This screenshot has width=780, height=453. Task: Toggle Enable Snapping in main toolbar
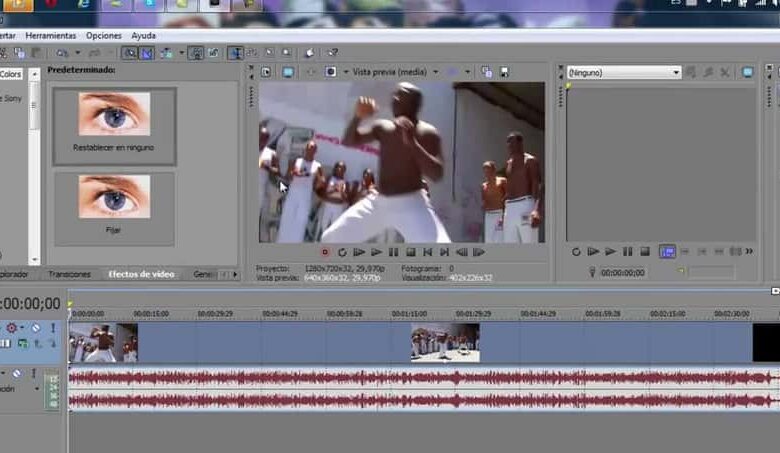(130, 53)
